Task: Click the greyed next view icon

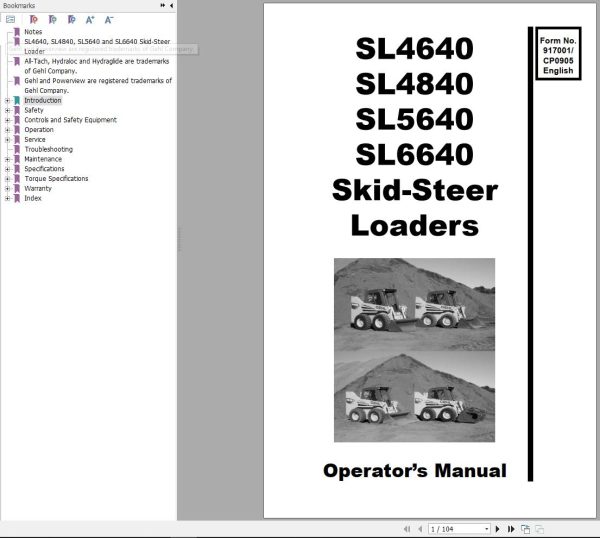Action: tap(540, 529)
